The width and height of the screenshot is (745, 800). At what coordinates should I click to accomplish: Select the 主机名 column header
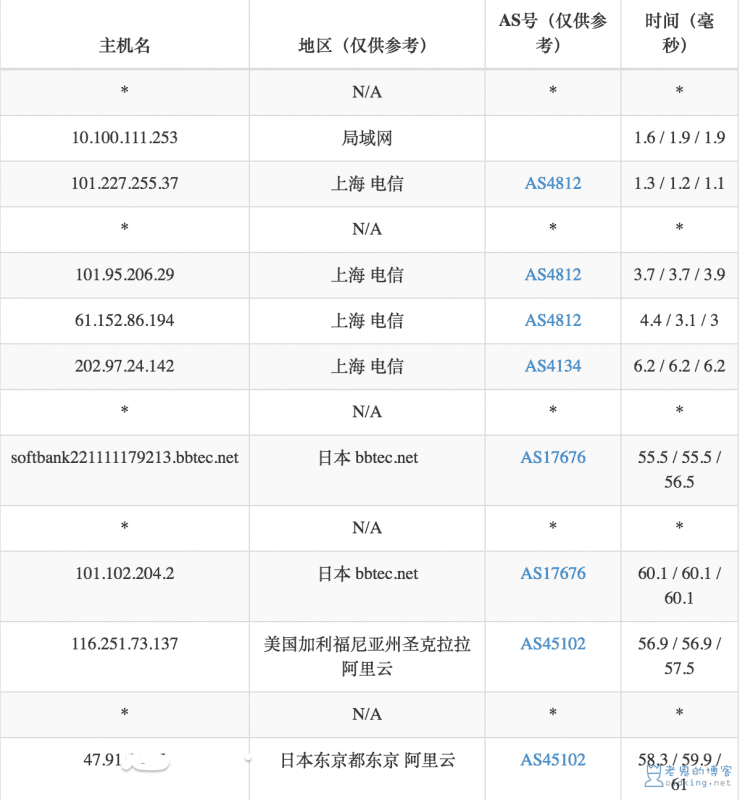[125, 45]
